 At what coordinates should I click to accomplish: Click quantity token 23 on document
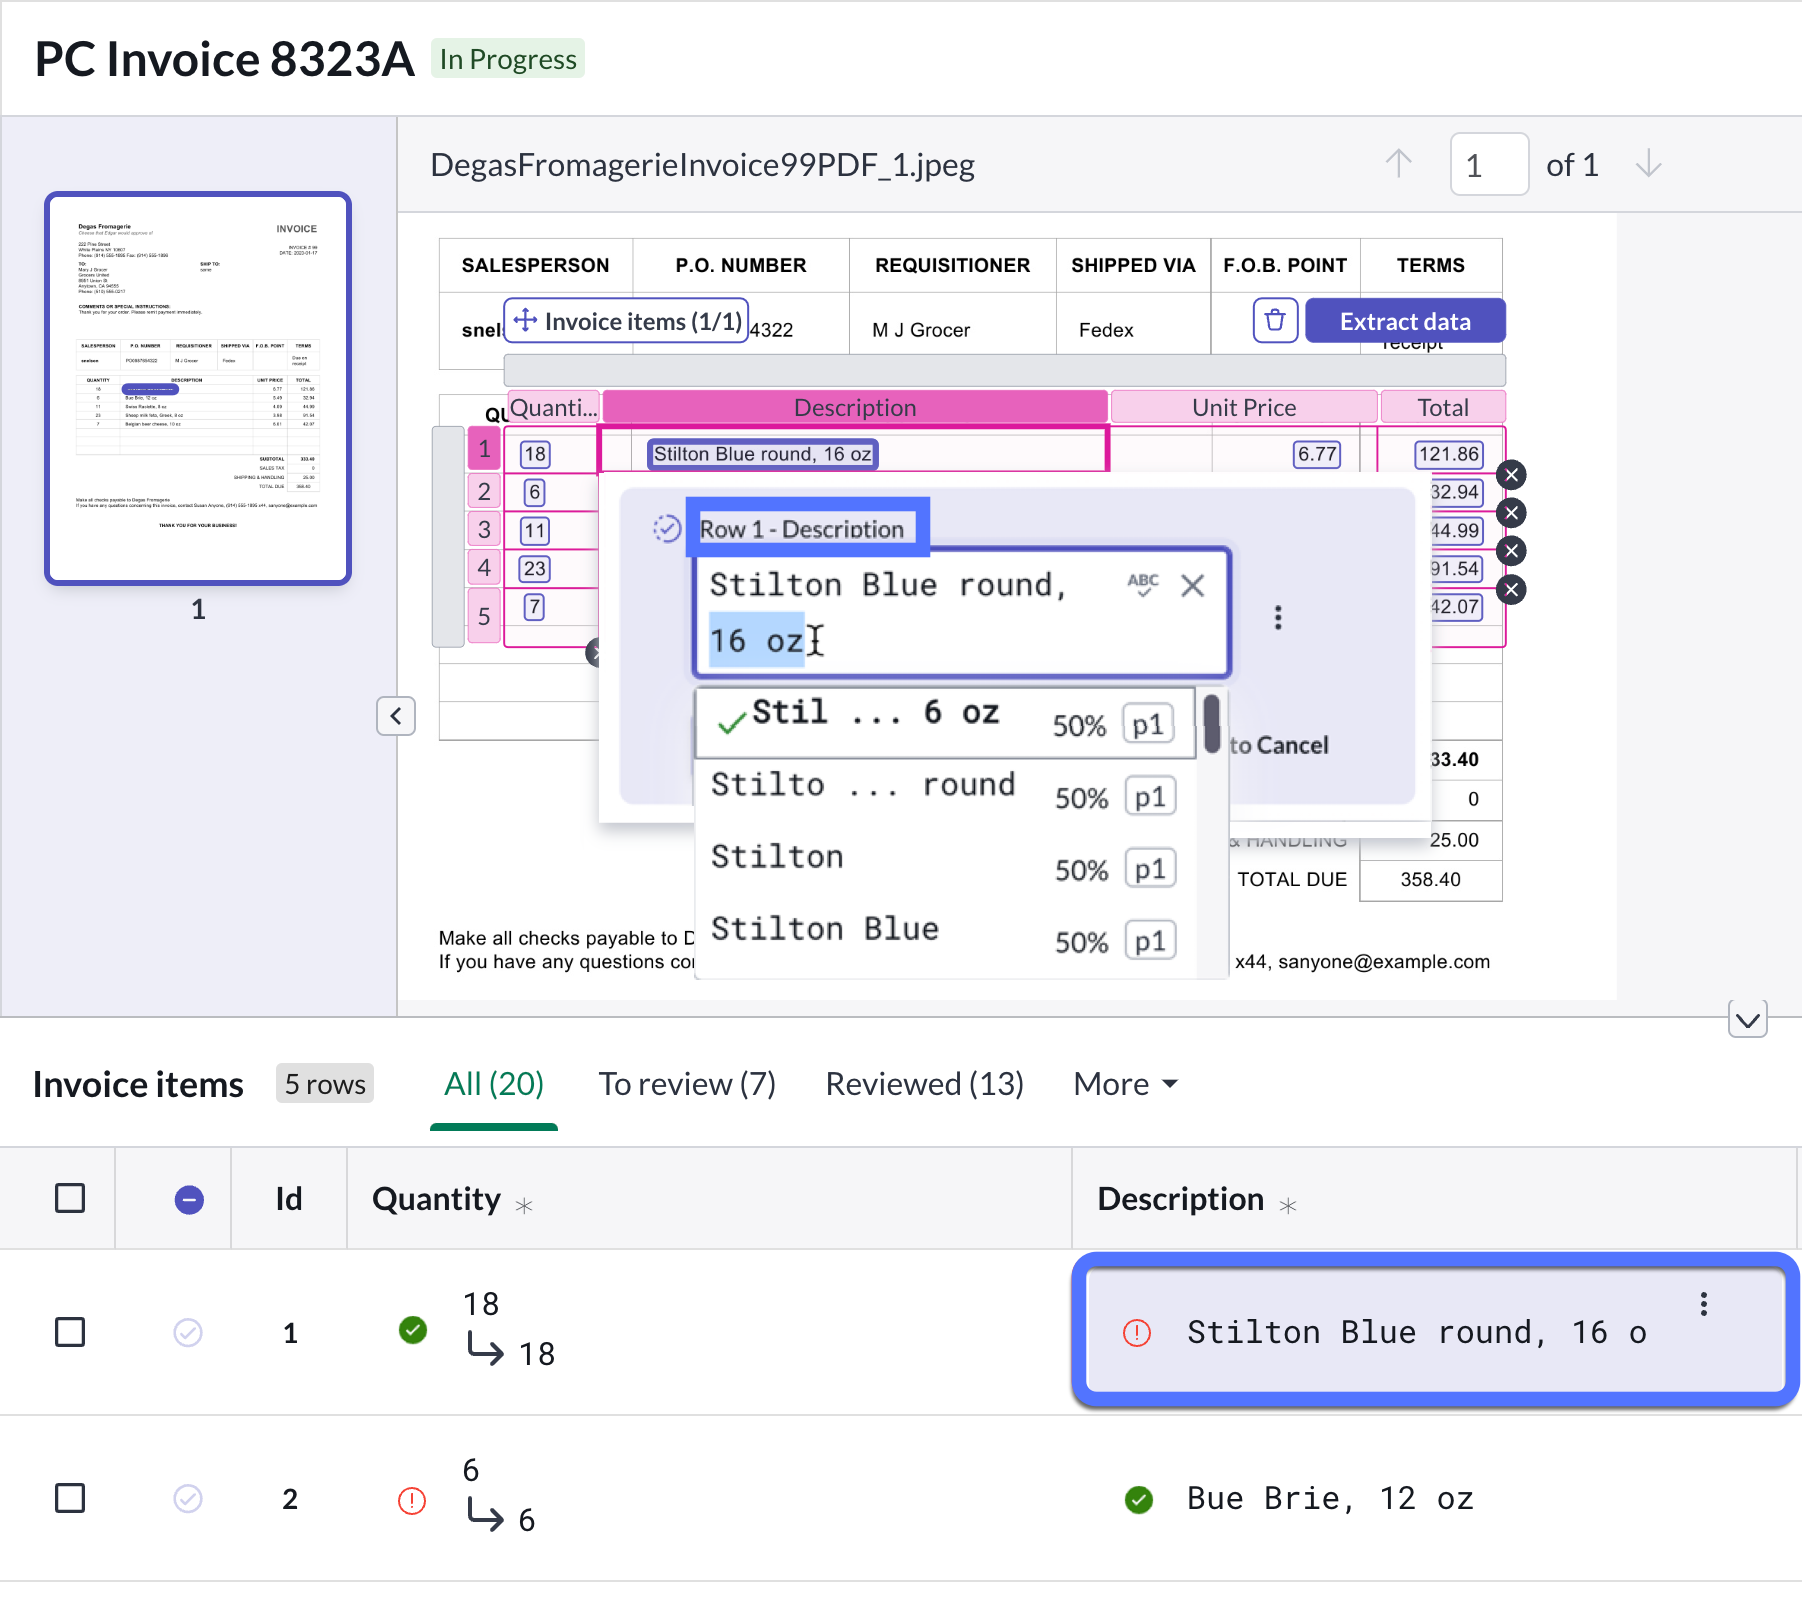(535, 569)
